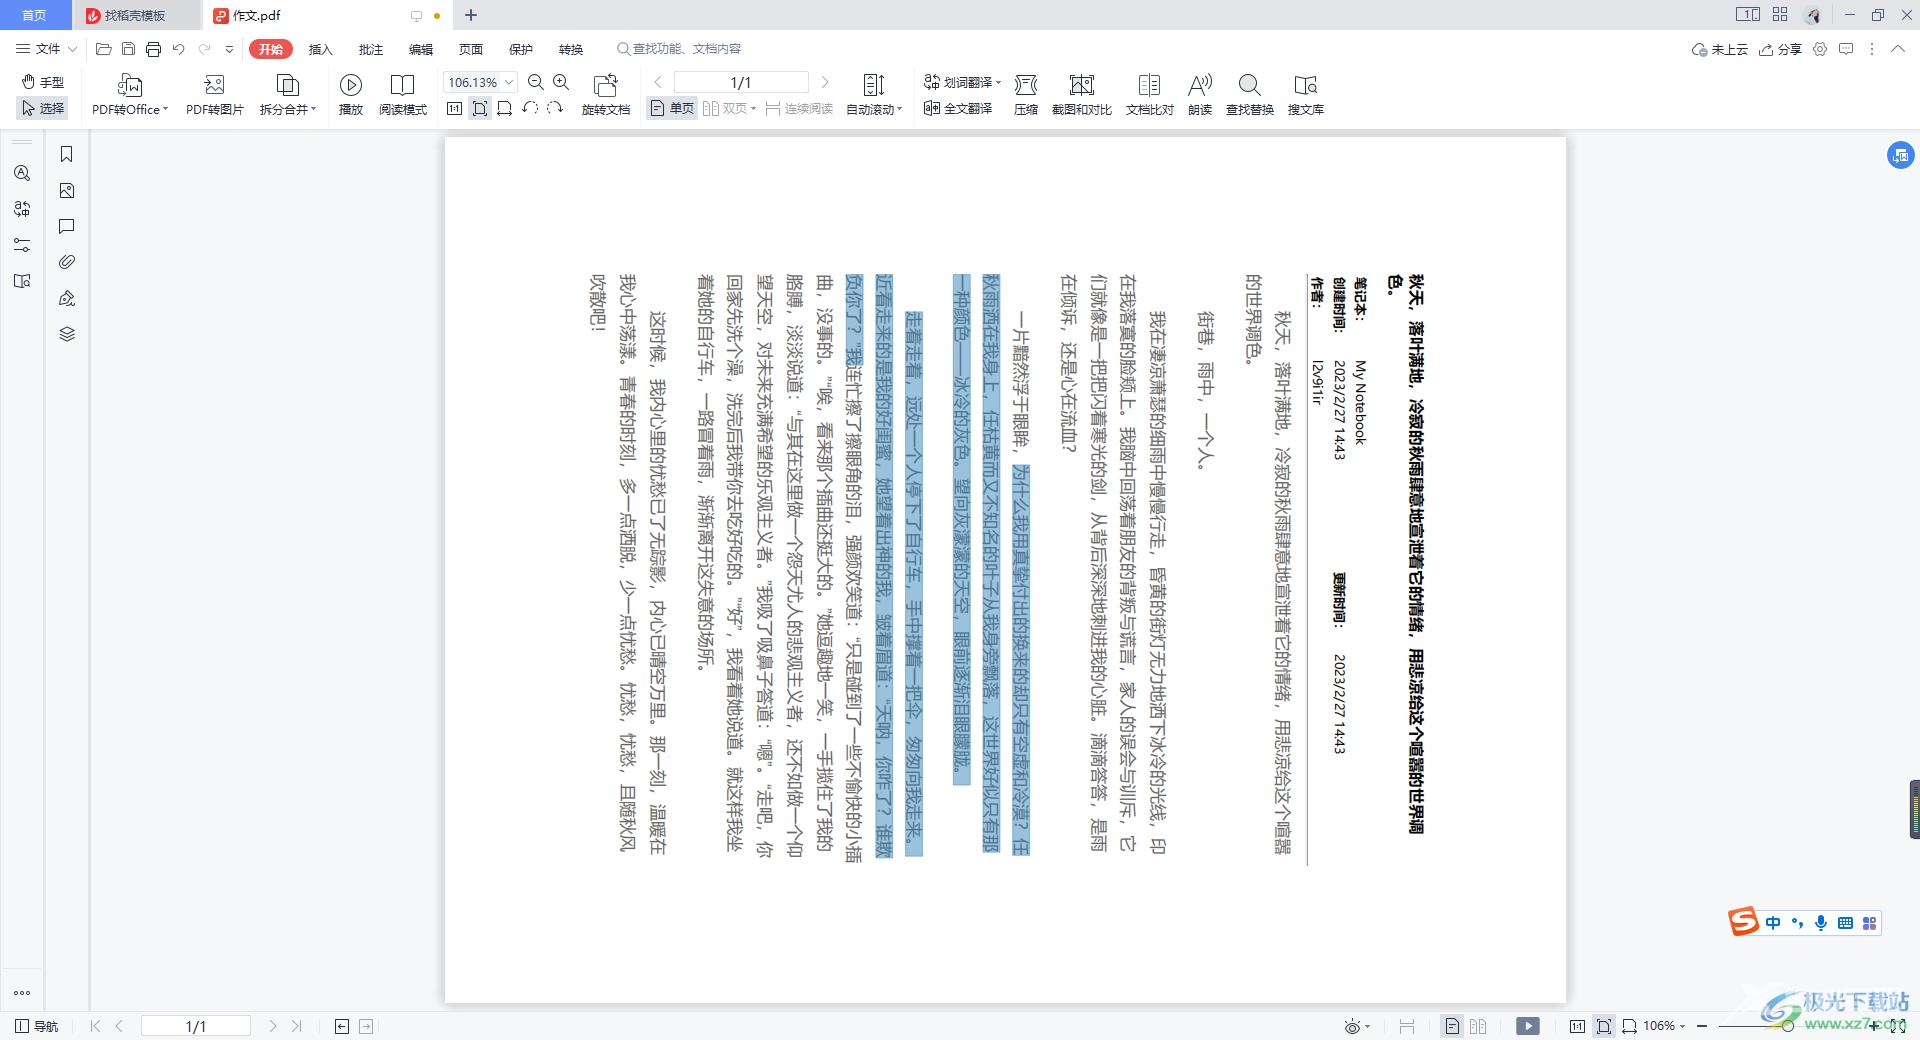This screenshot has height=1040, width=1920.
Task: Open 文档比对 document comparison
Action: 1149,85
